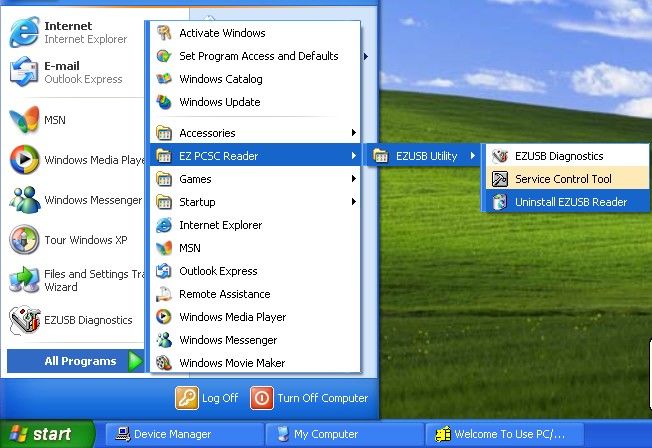Image resolution: width=652 pixels, height=448 pixels.
Task: Click "EZUSB Diagnostics" text in submenu
Action: tap(559, 156)
